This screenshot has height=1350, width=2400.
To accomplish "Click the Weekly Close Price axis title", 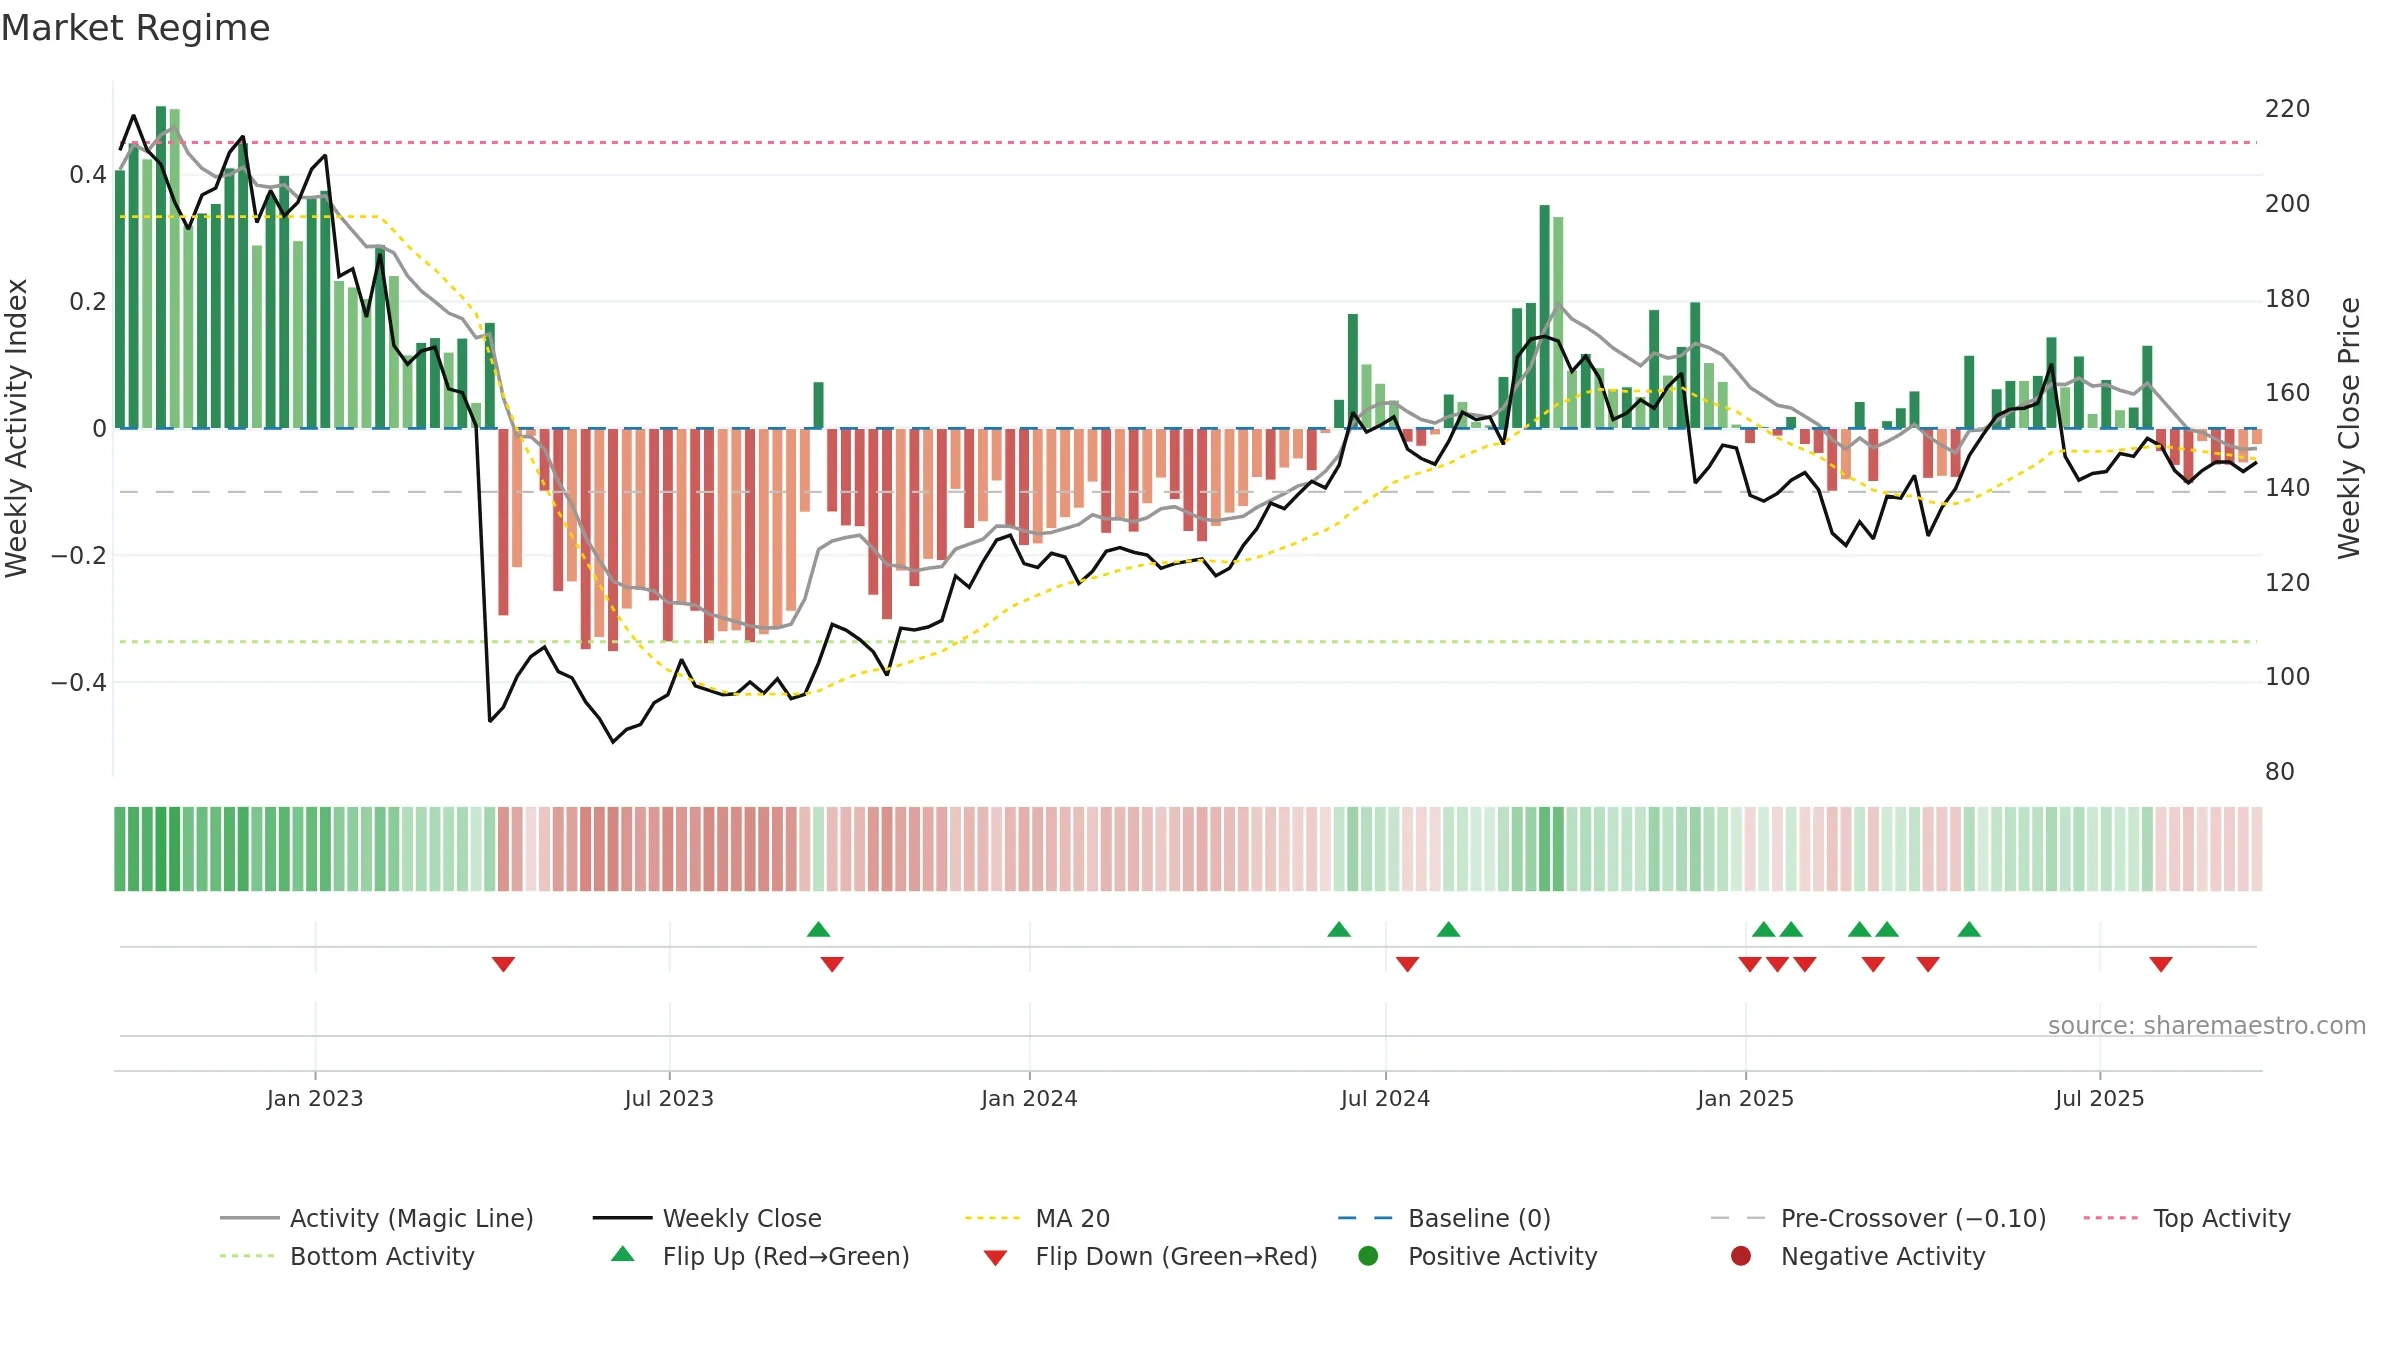I will (x=2349, y=428).
